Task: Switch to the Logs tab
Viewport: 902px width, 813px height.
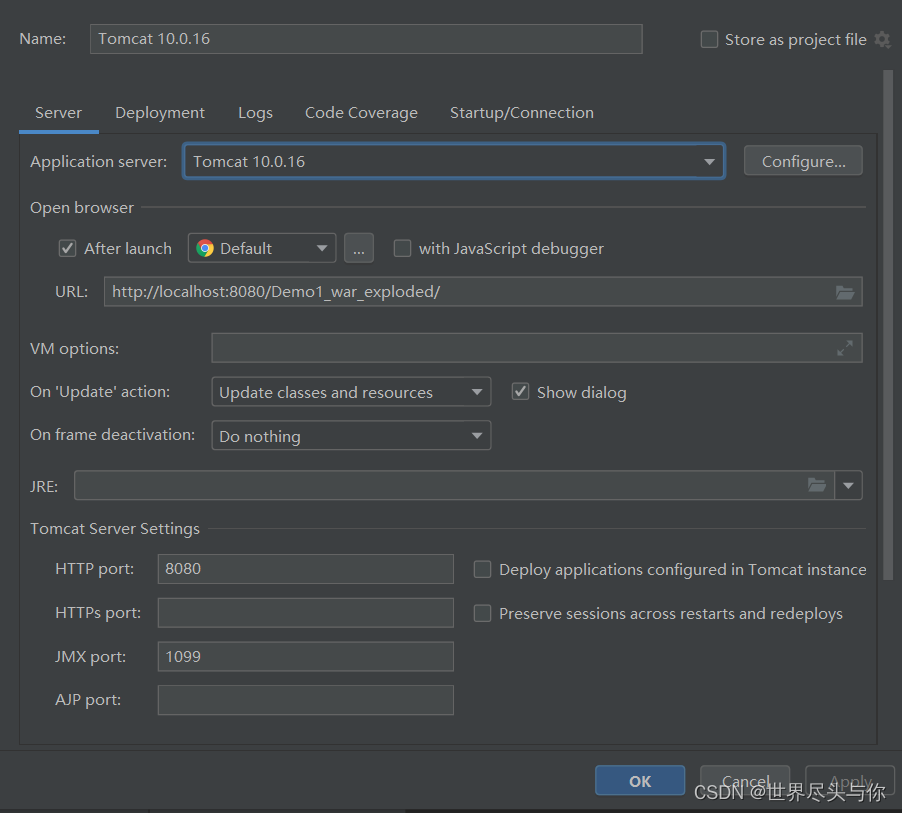Action: (x=255, y=113)
